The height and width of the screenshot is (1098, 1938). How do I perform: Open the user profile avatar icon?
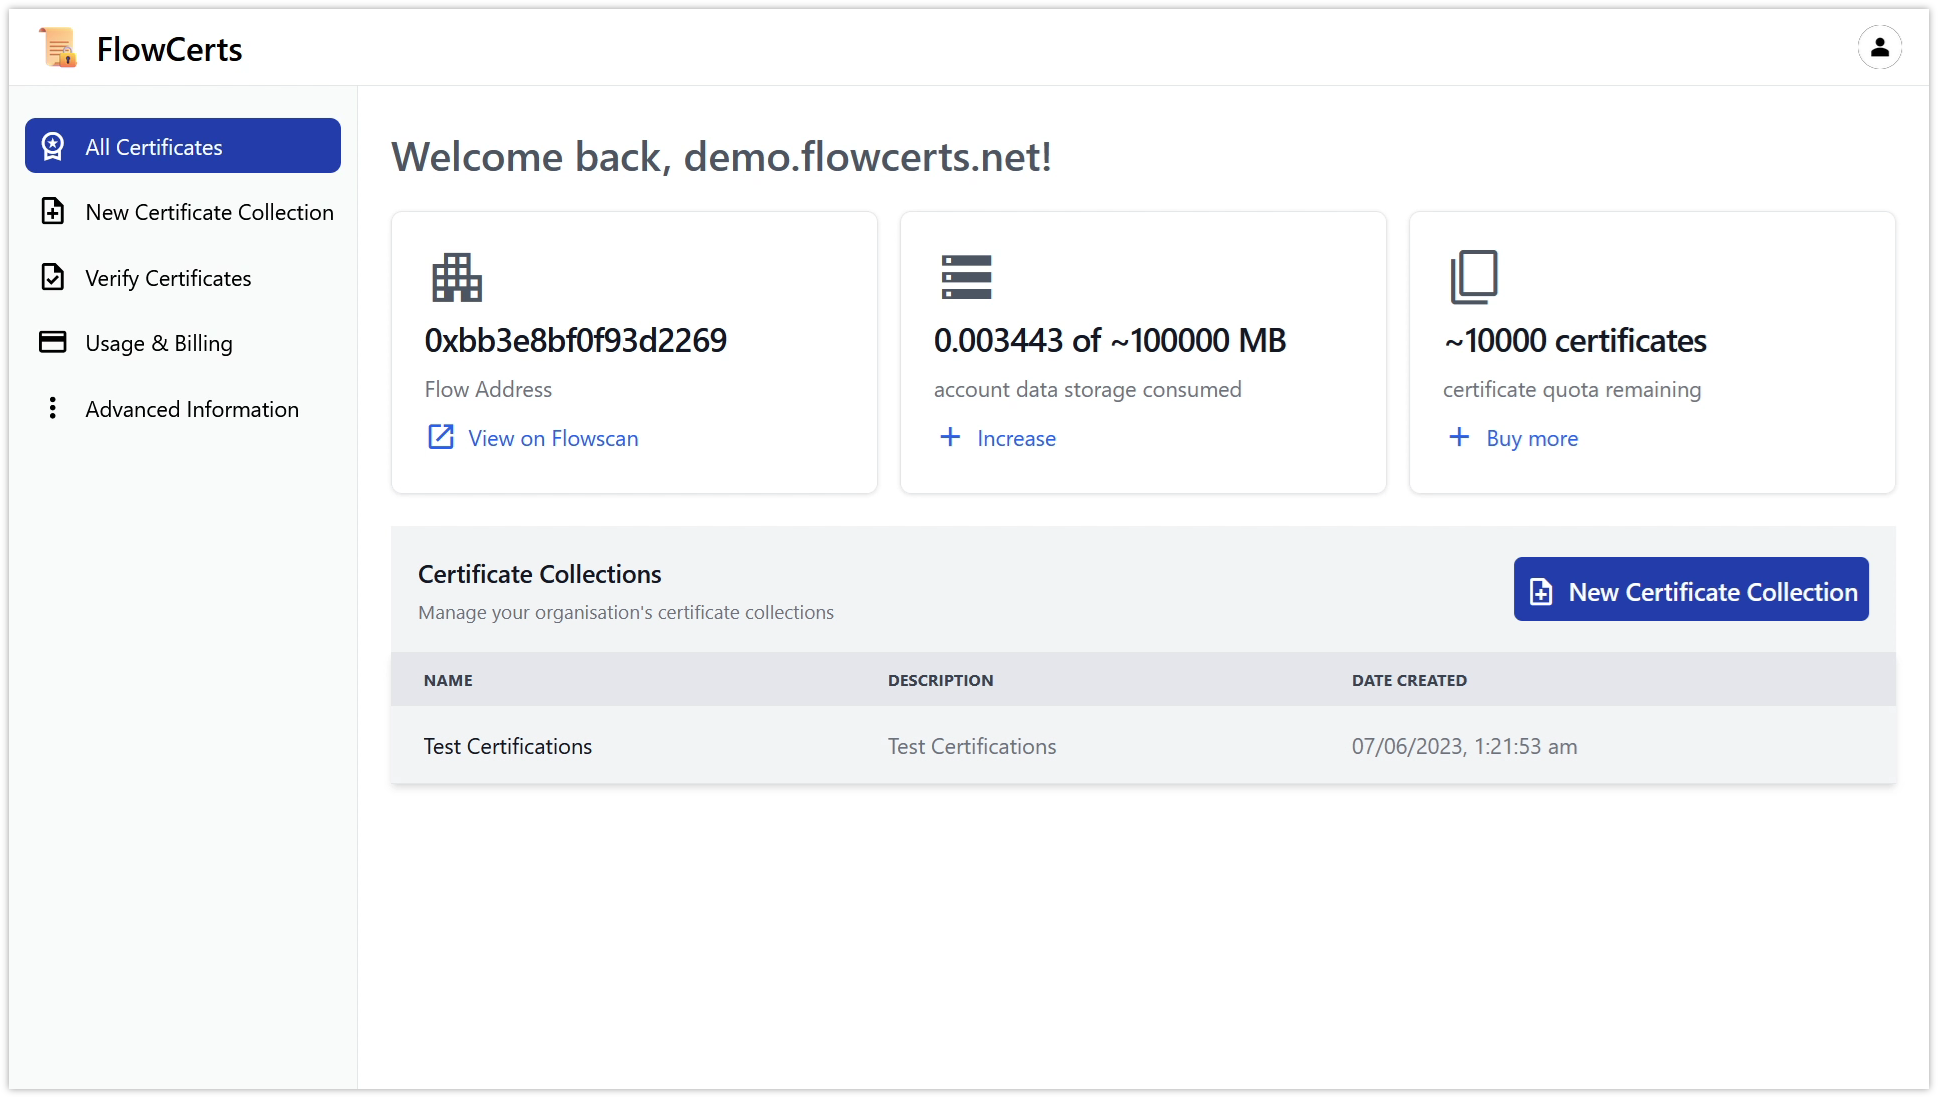tap(1879, 47)
